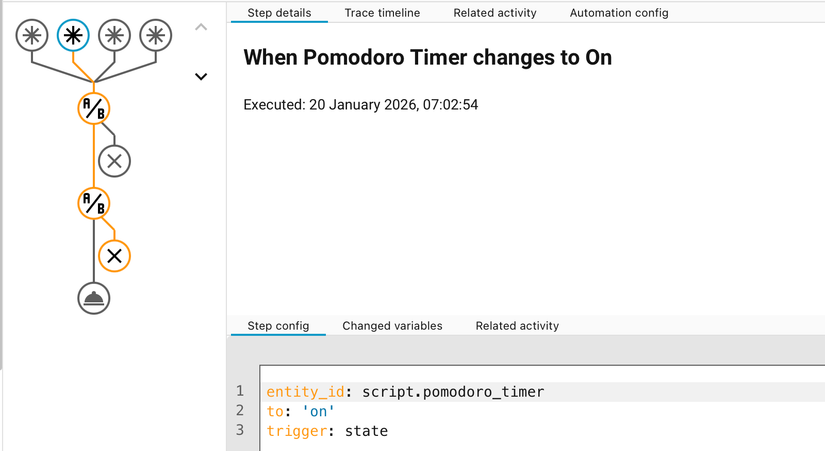Select the bell action node at graph bottom
825x451 pixels.
94,297
